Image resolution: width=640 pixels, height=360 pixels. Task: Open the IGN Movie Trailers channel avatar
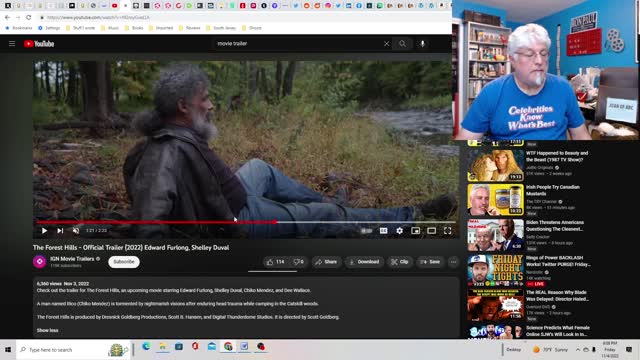40,262
